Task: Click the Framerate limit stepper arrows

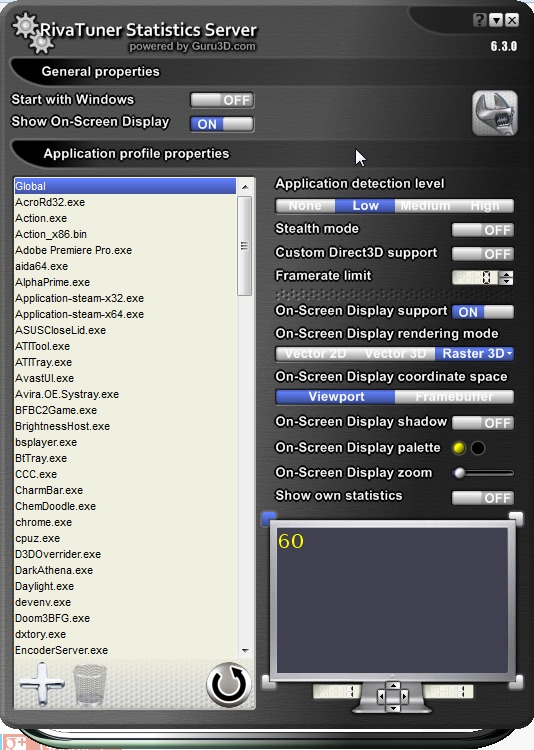Action: (506, 277)
